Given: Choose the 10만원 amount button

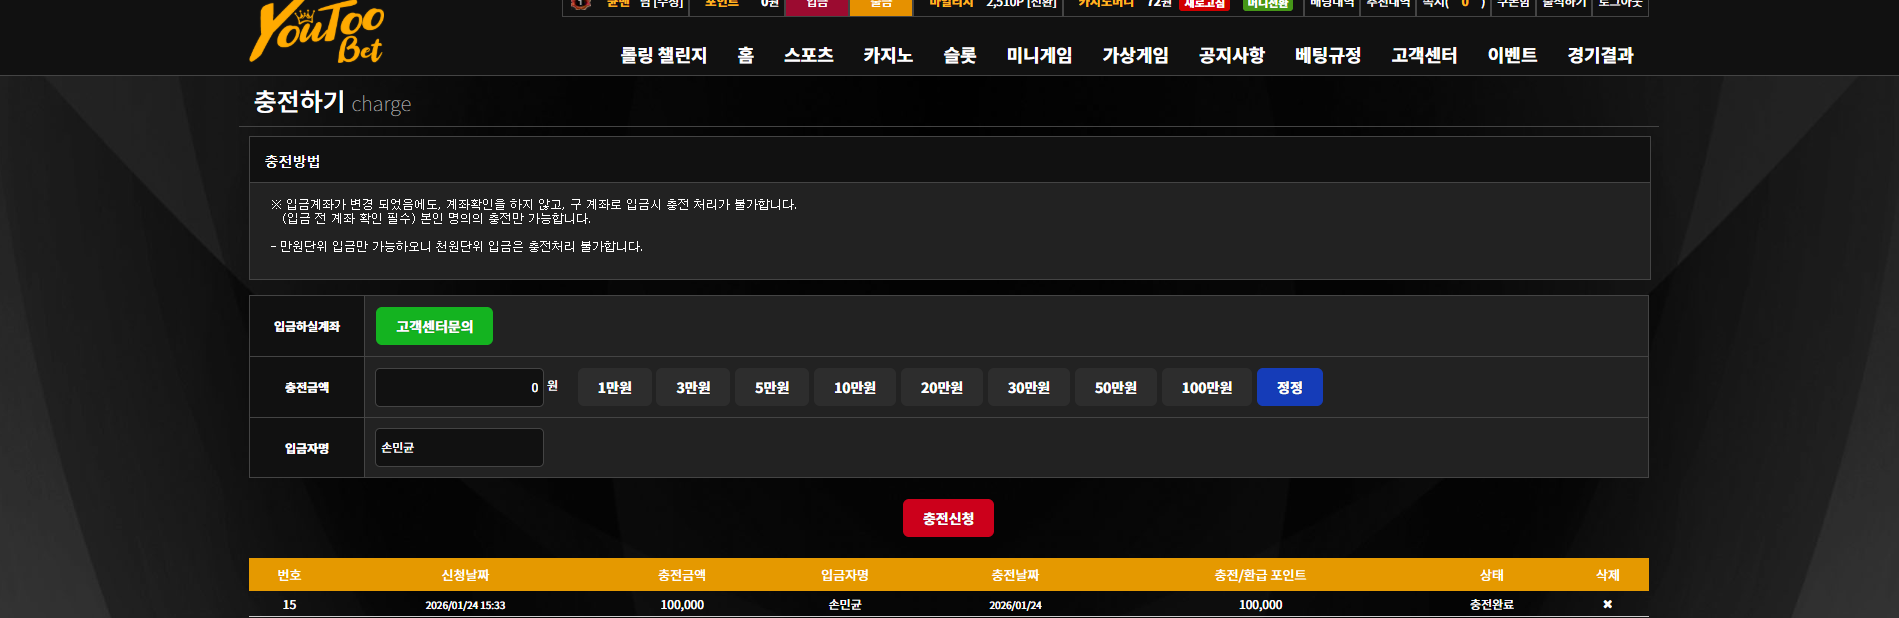Looking at the screenshot, I should (855, 387).
